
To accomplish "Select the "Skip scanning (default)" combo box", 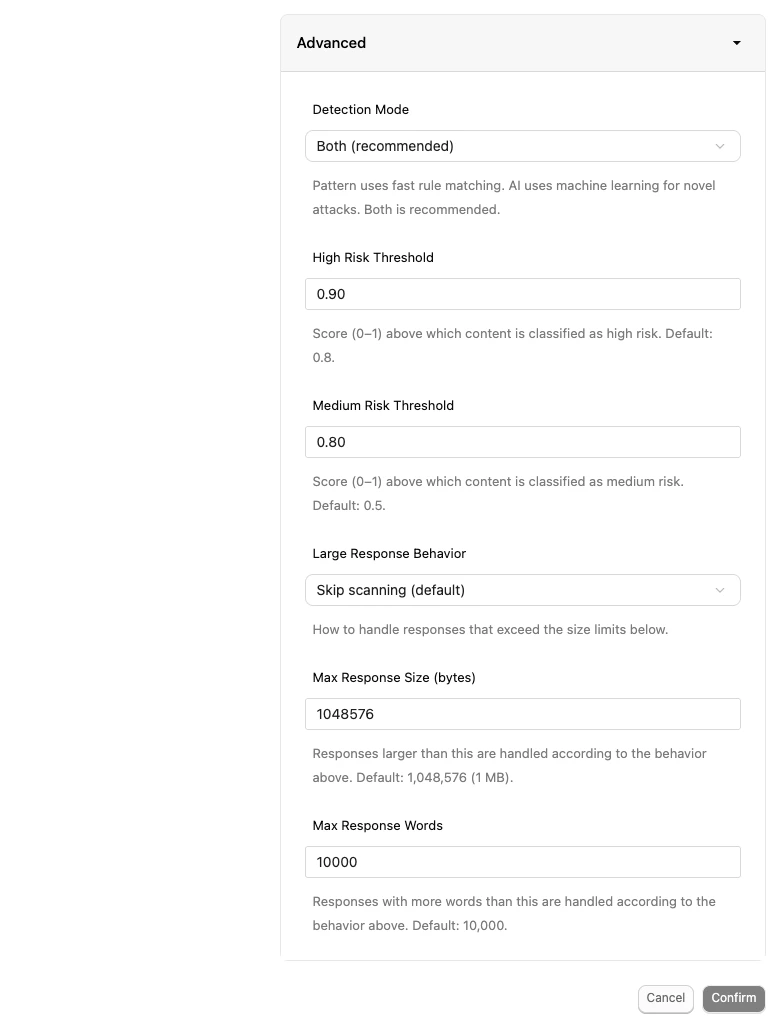I will coord(522,590).
